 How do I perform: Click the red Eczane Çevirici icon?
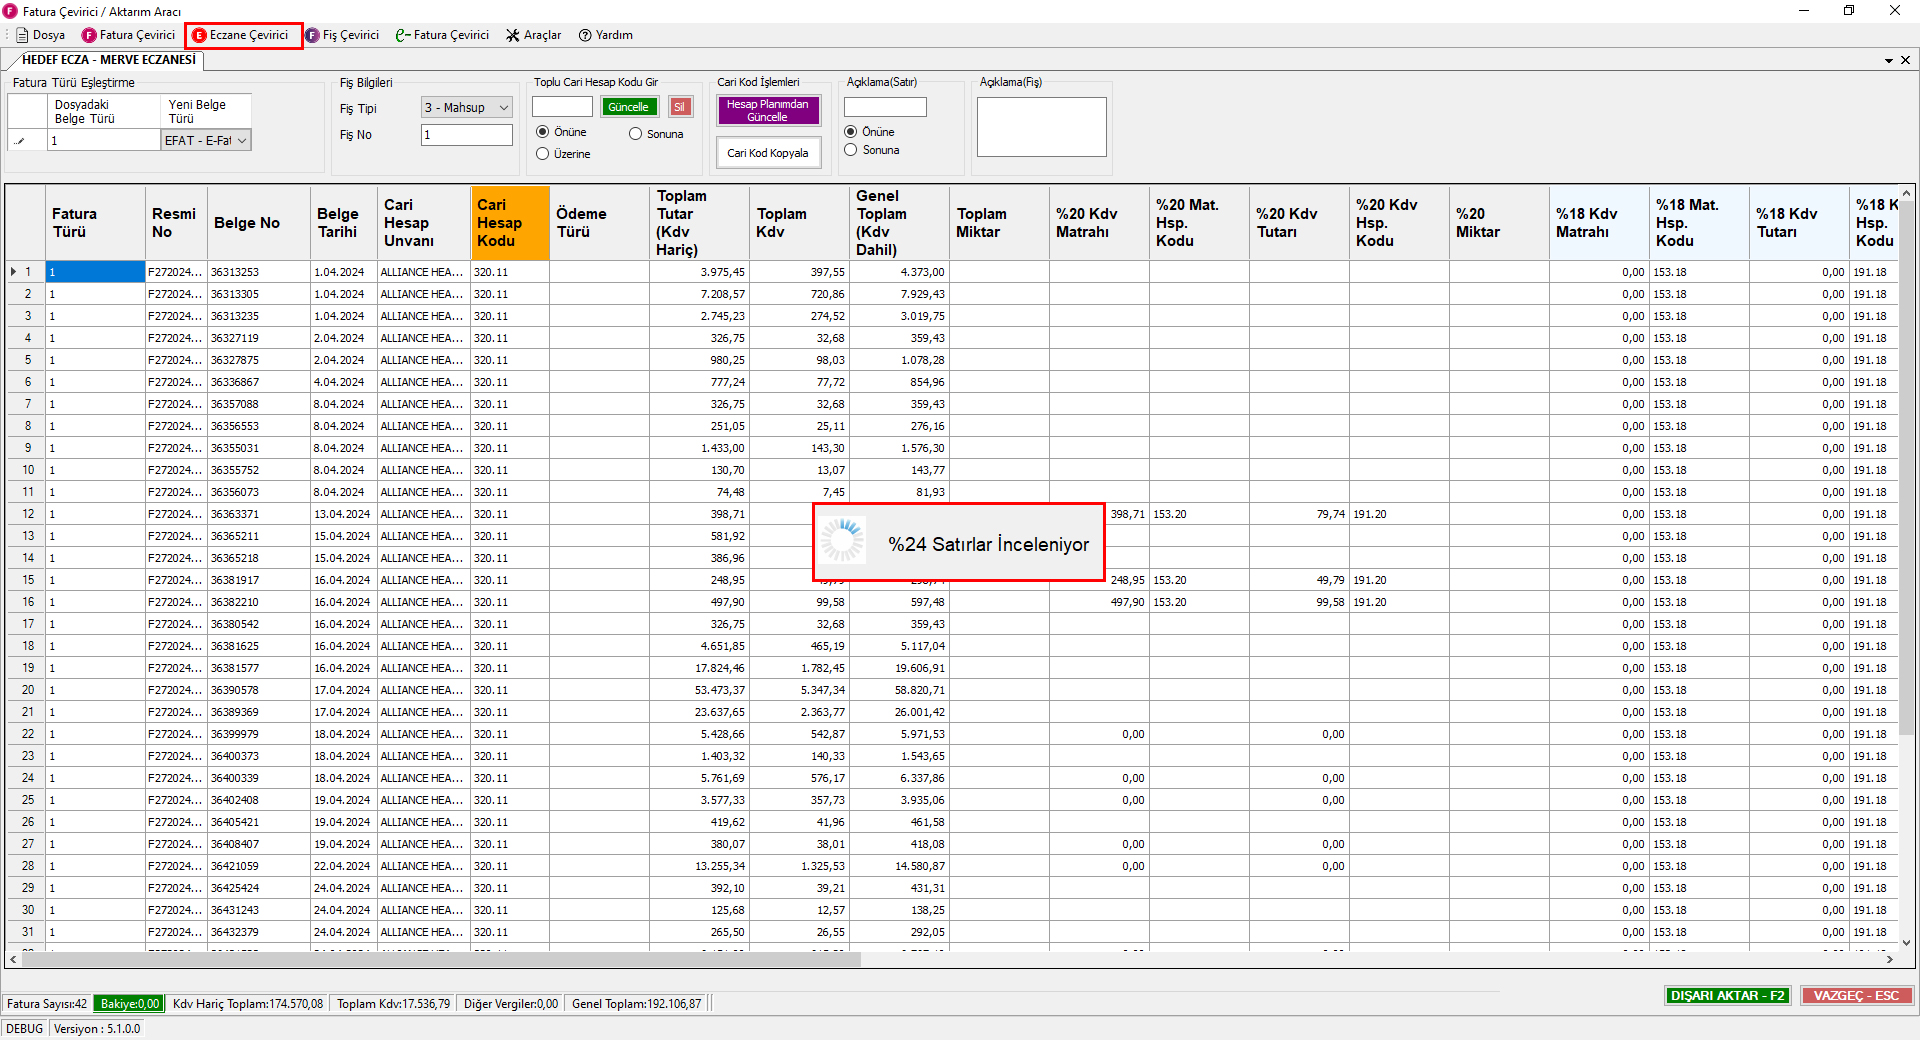click(x=199, y=35)
